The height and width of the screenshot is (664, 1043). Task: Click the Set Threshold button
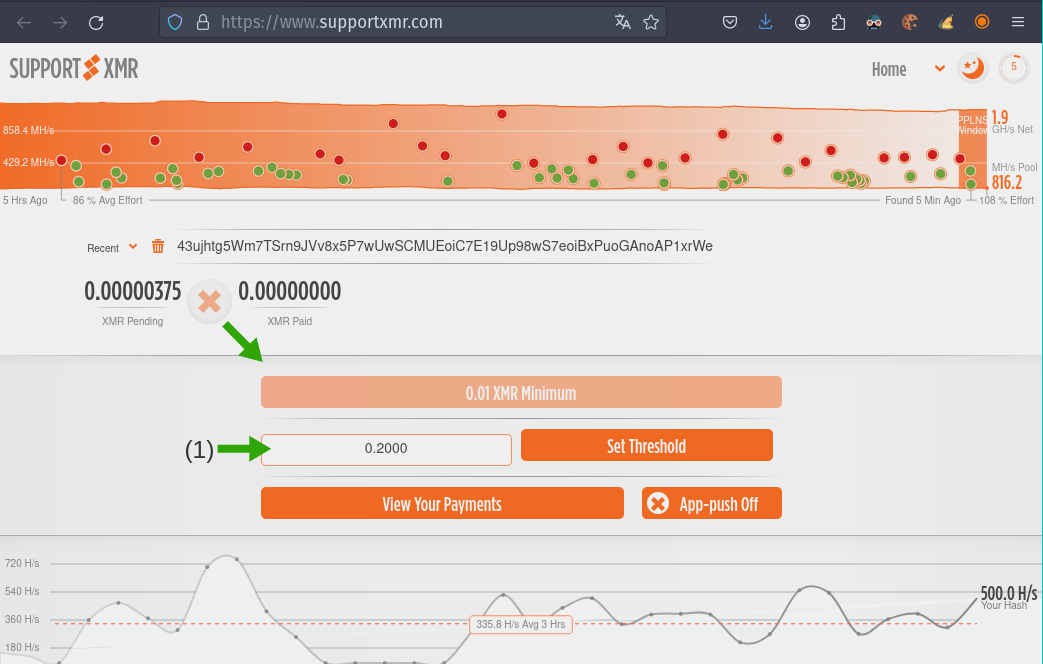click(x=647, y=446)
